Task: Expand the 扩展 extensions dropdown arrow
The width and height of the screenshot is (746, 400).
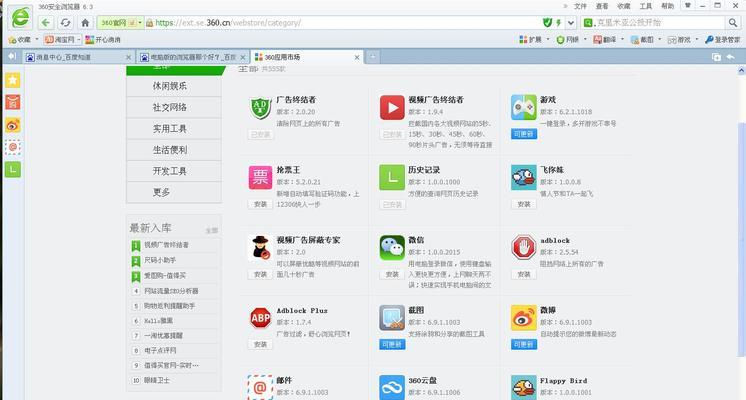Action: [548, 39]
